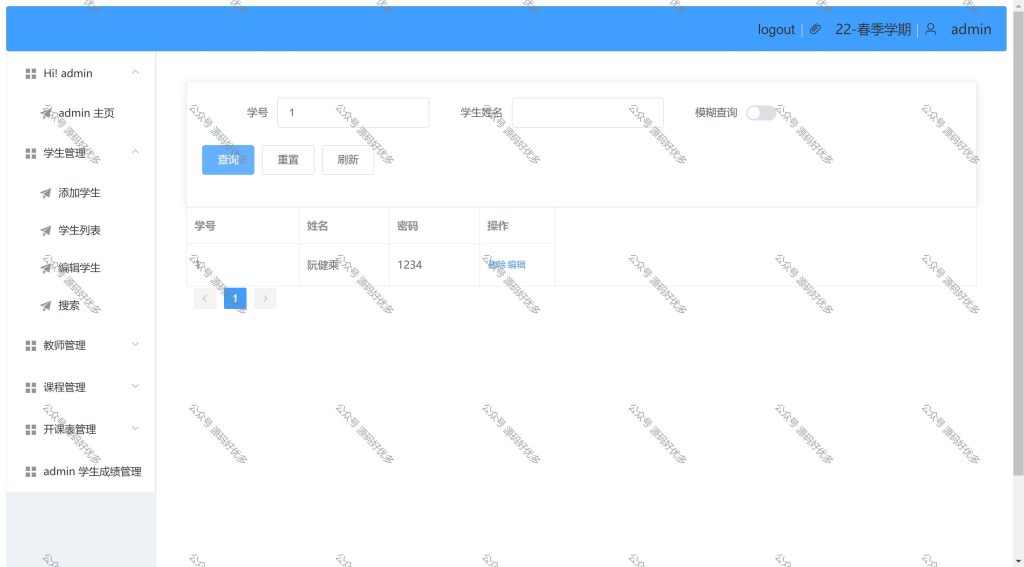Click the 模糊查询 label
The height and width of the screenshot is (567, 1024).
[x=716, y=113]
